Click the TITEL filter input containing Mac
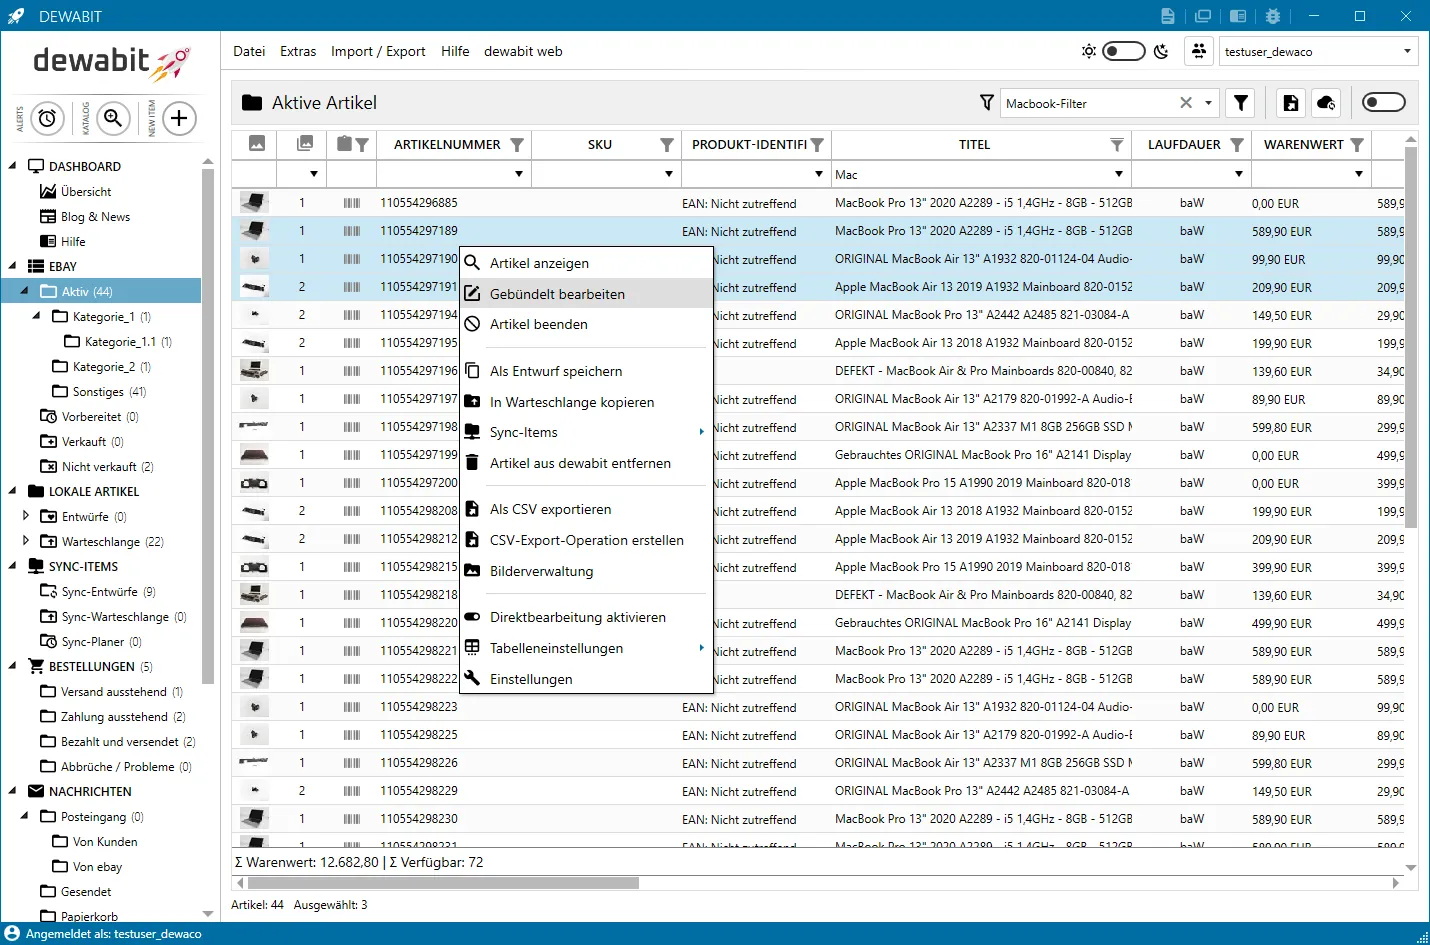 (x=970, y=174)
